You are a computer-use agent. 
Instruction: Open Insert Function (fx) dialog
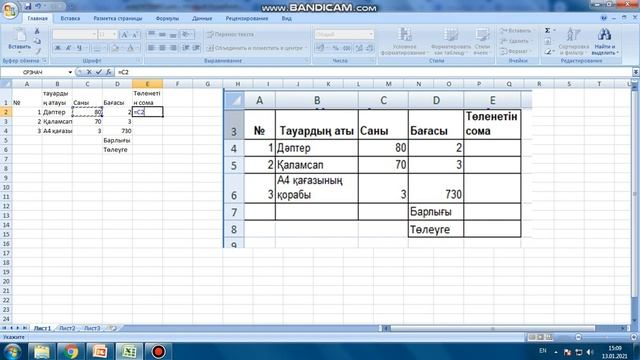pos(109,72)
